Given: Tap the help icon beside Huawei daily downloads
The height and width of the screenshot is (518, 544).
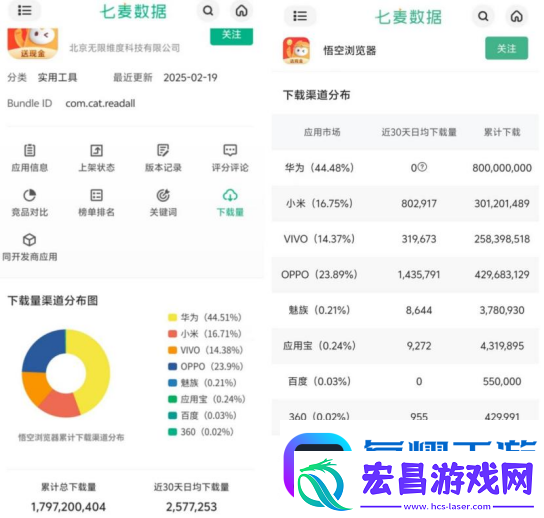Looking at the screenshot, I should [422, 167].
